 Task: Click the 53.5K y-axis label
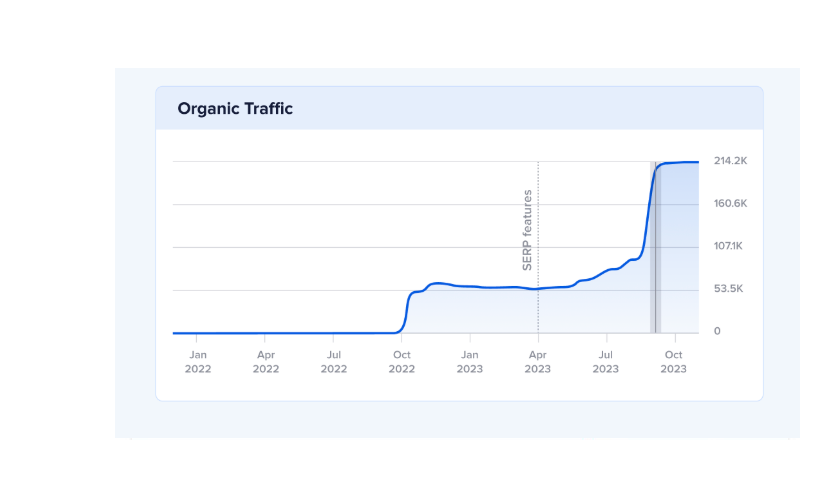tap(730, 290)
